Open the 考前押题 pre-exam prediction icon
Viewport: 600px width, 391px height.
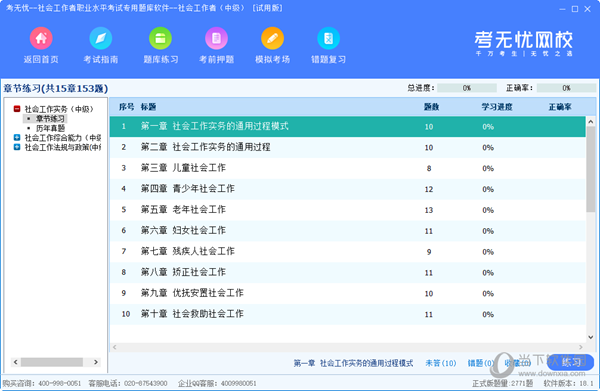(x=216, y=38)
